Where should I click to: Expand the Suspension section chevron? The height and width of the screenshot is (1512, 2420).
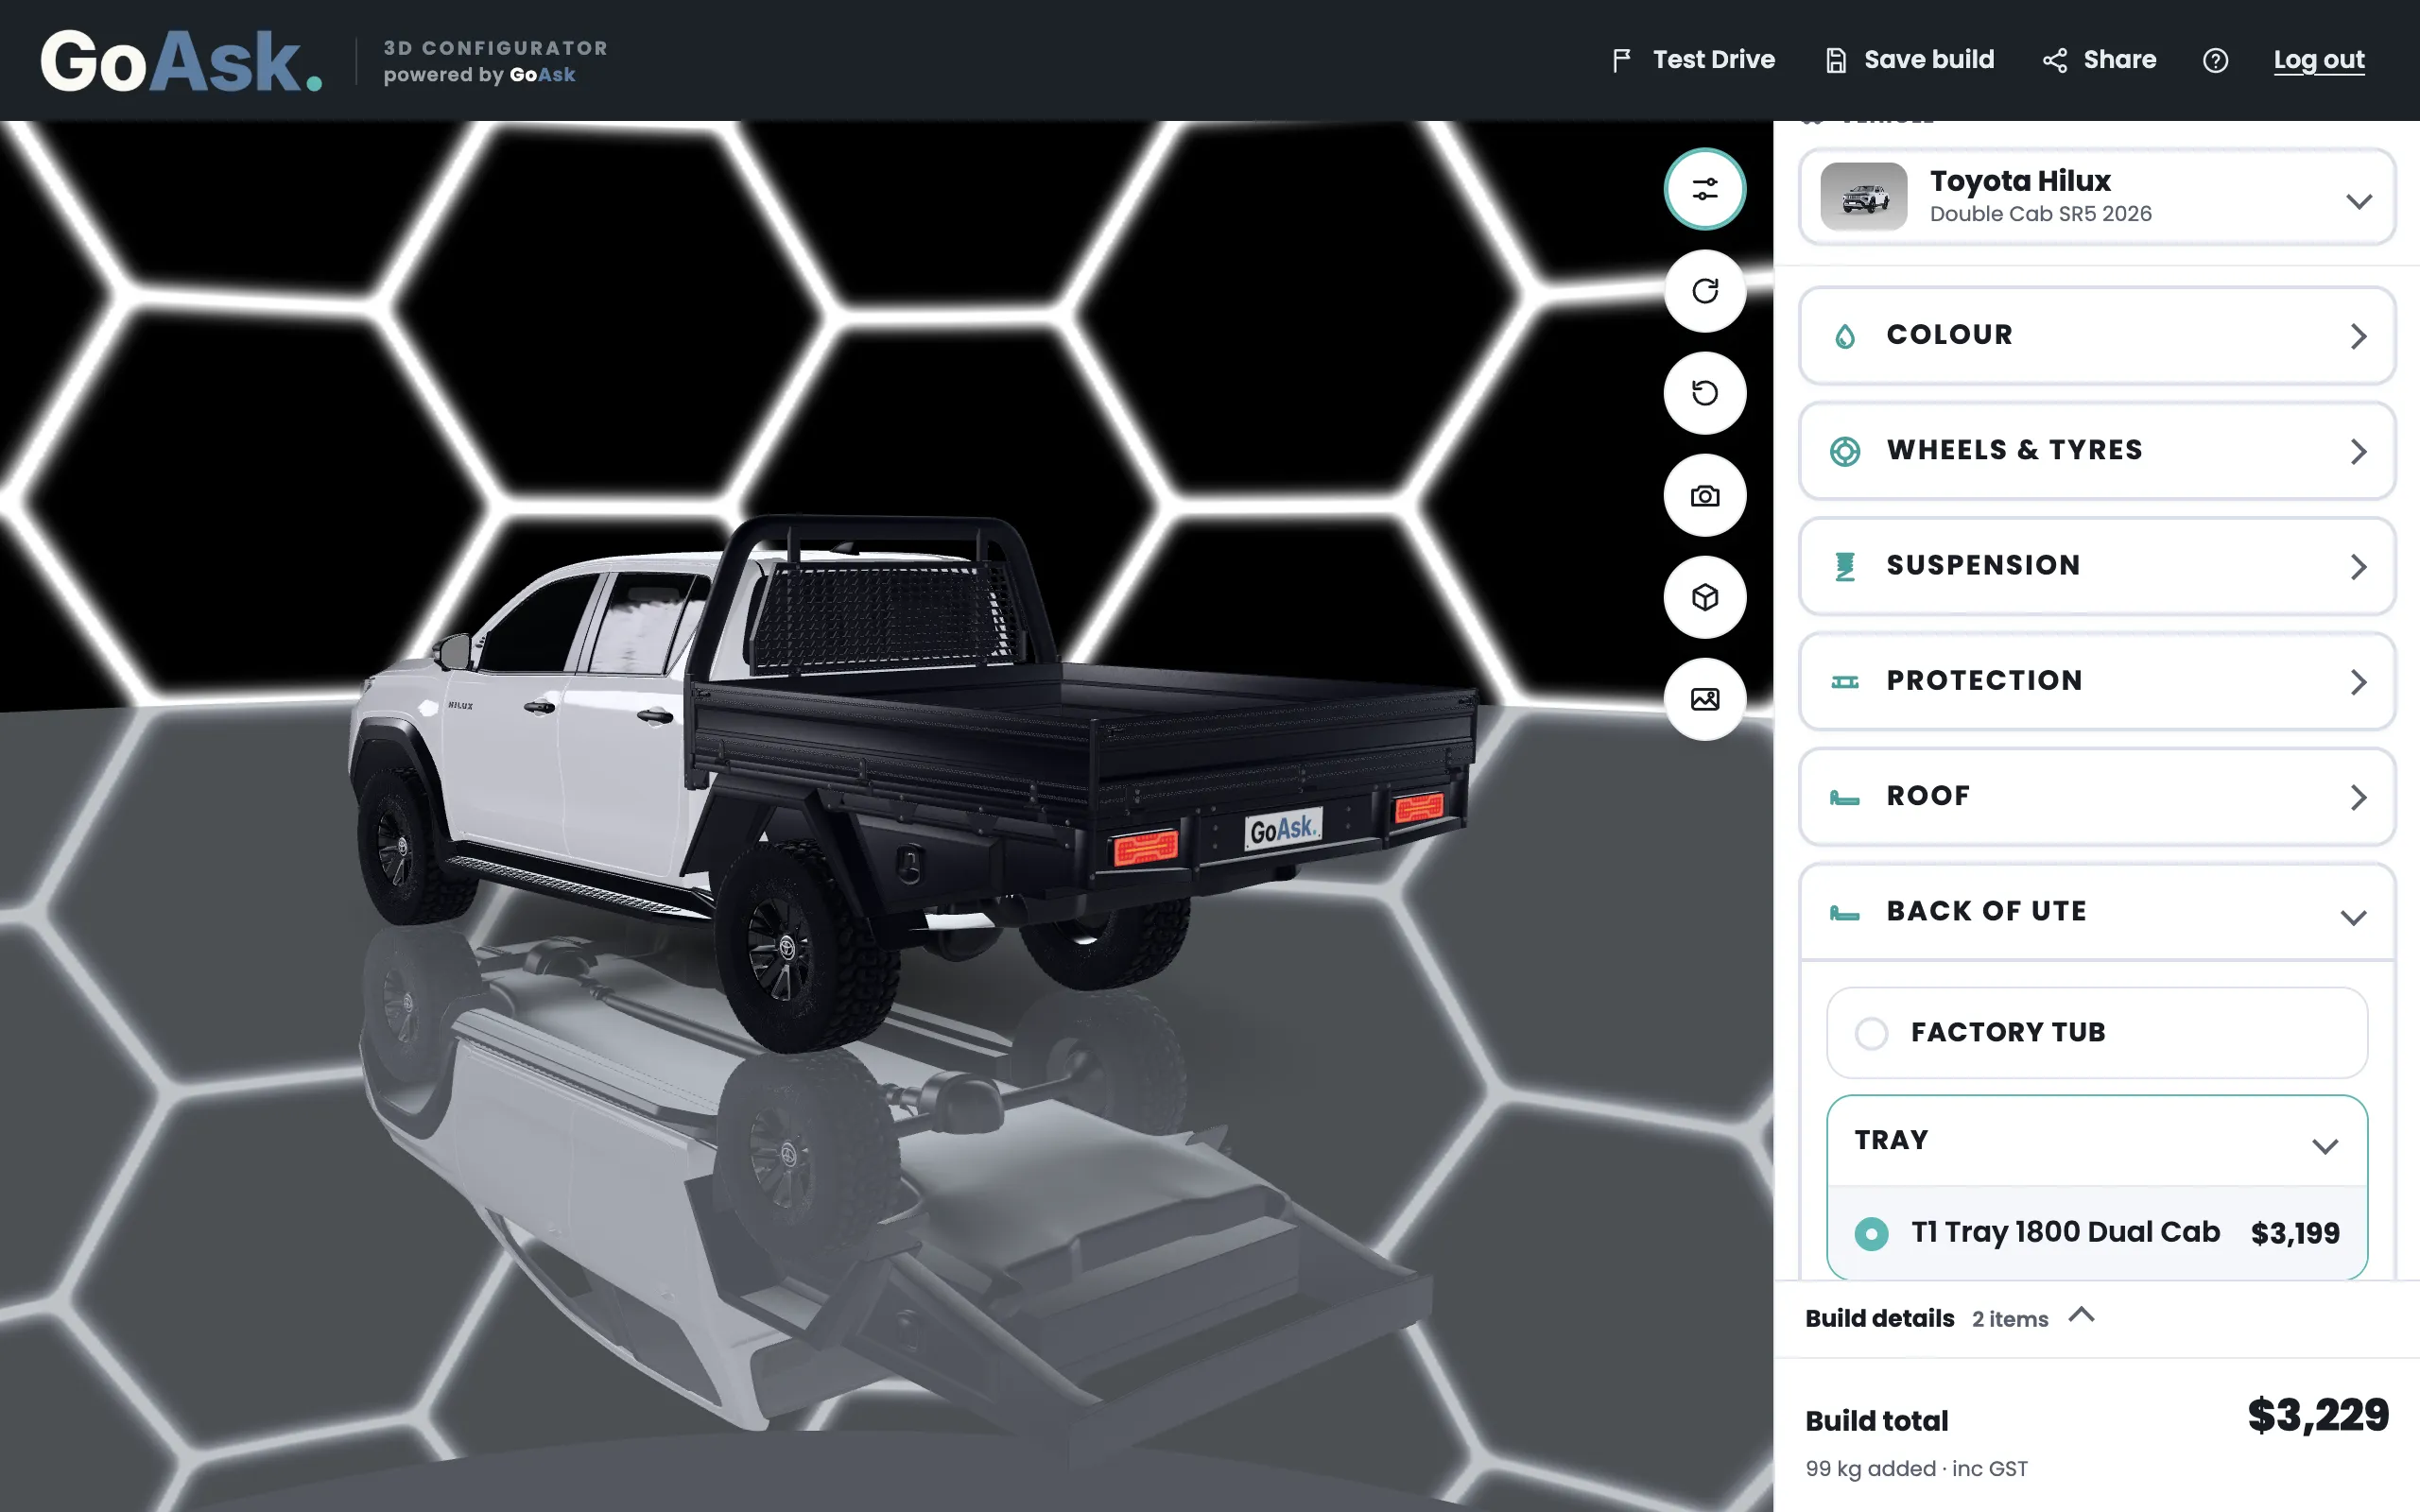pos(2358,567)
